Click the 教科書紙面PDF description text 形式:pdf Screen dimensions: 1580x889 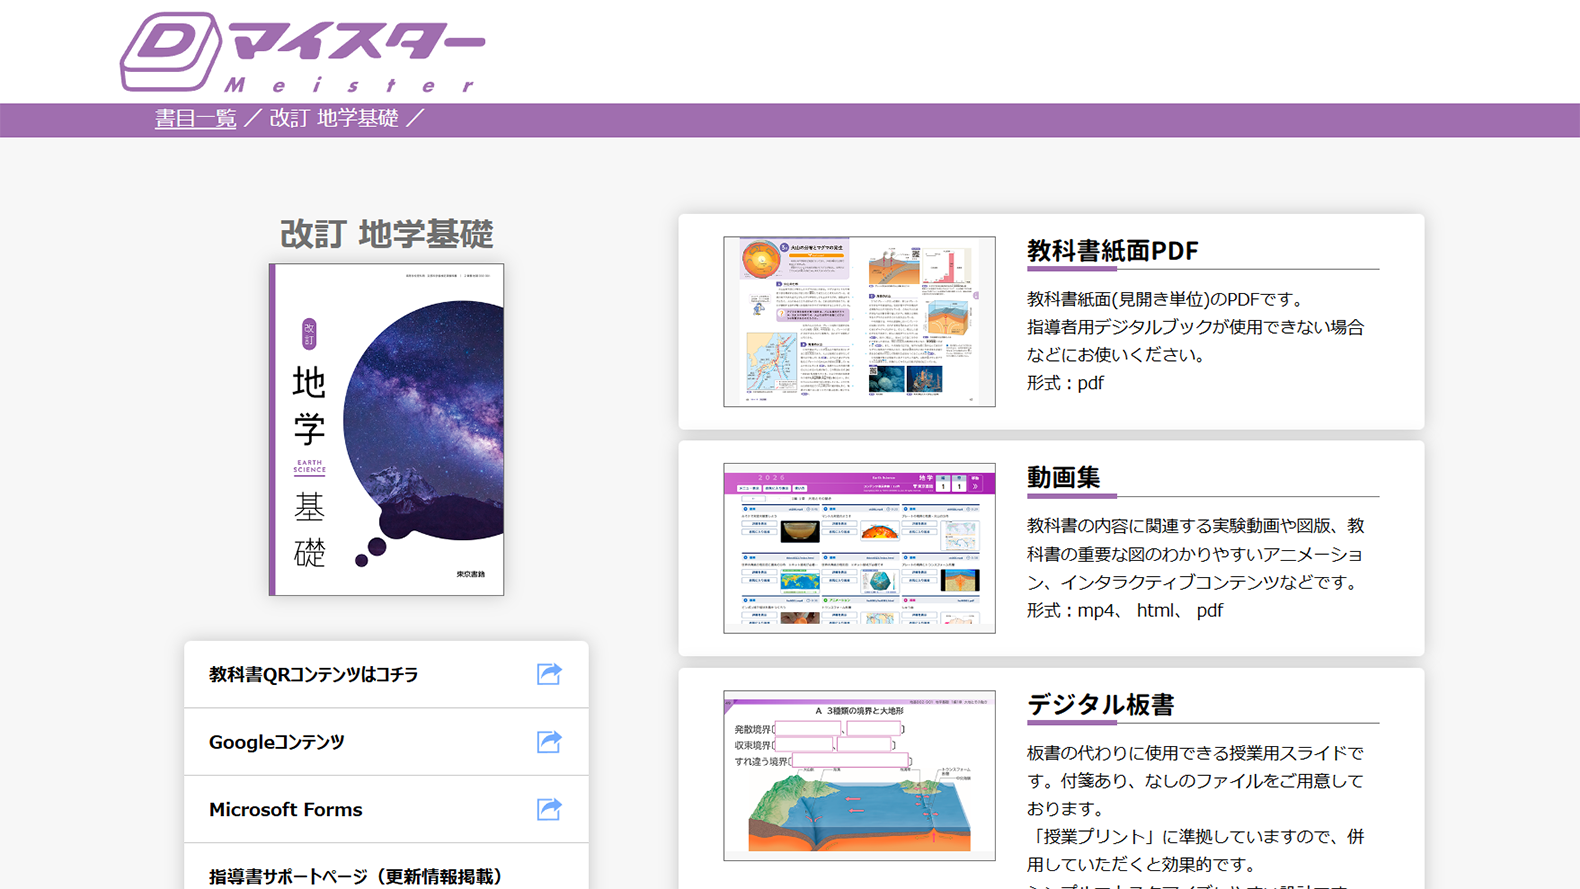[1065, 383]
